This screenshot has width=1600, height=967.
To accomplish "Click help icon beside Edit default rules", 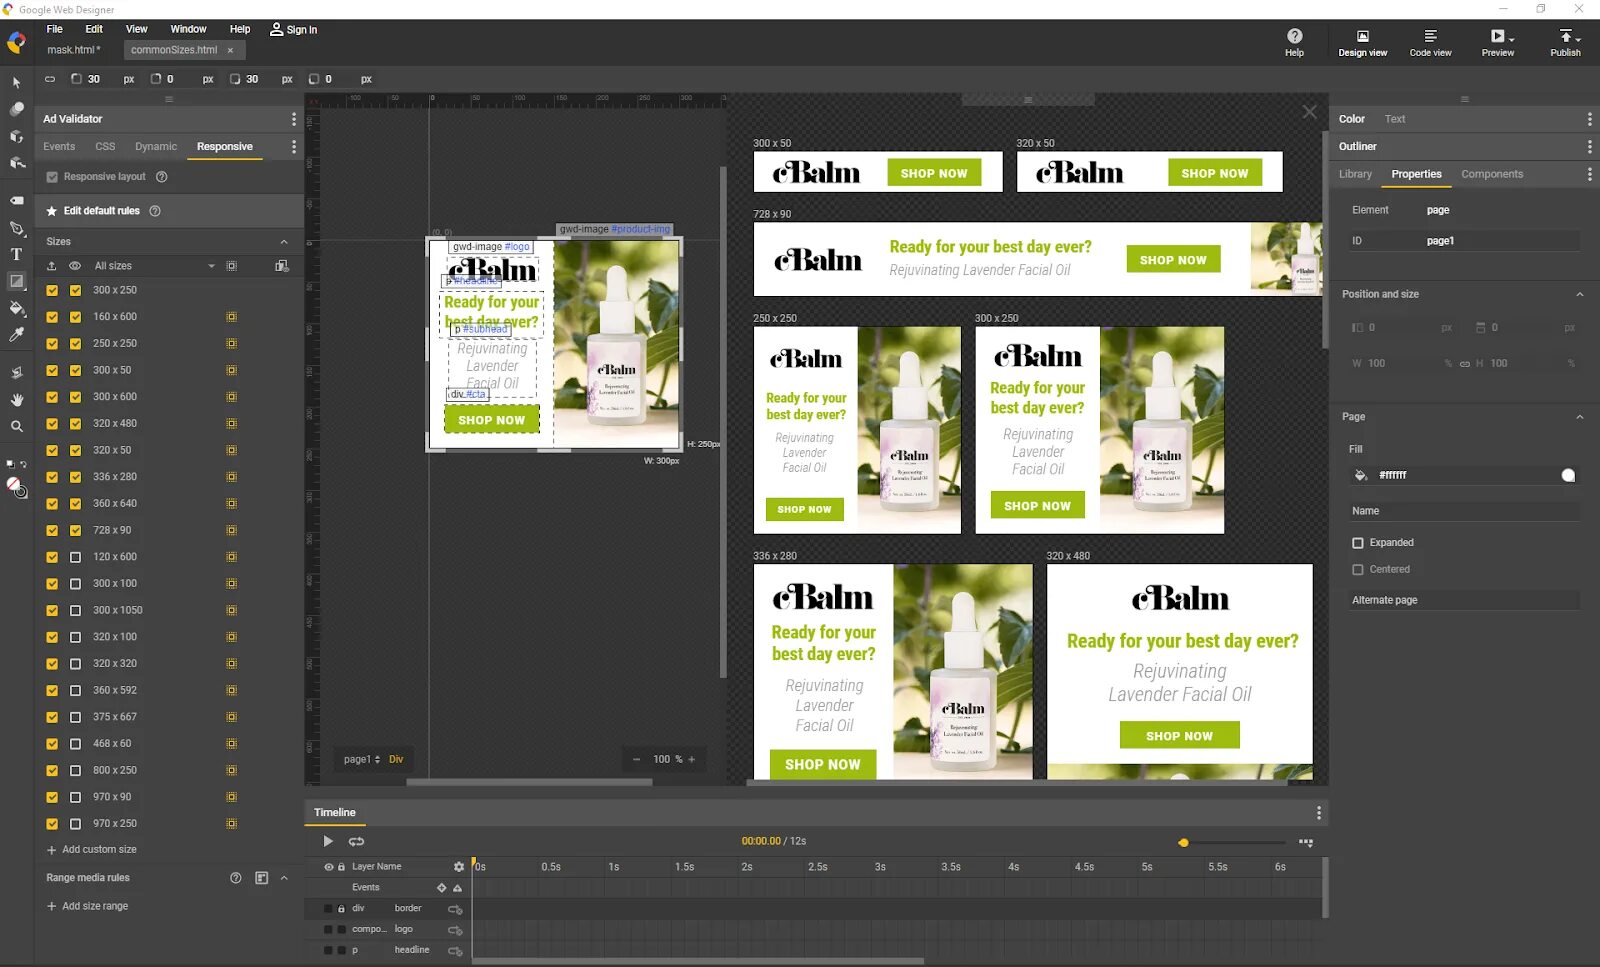I will tap(155, 211).
